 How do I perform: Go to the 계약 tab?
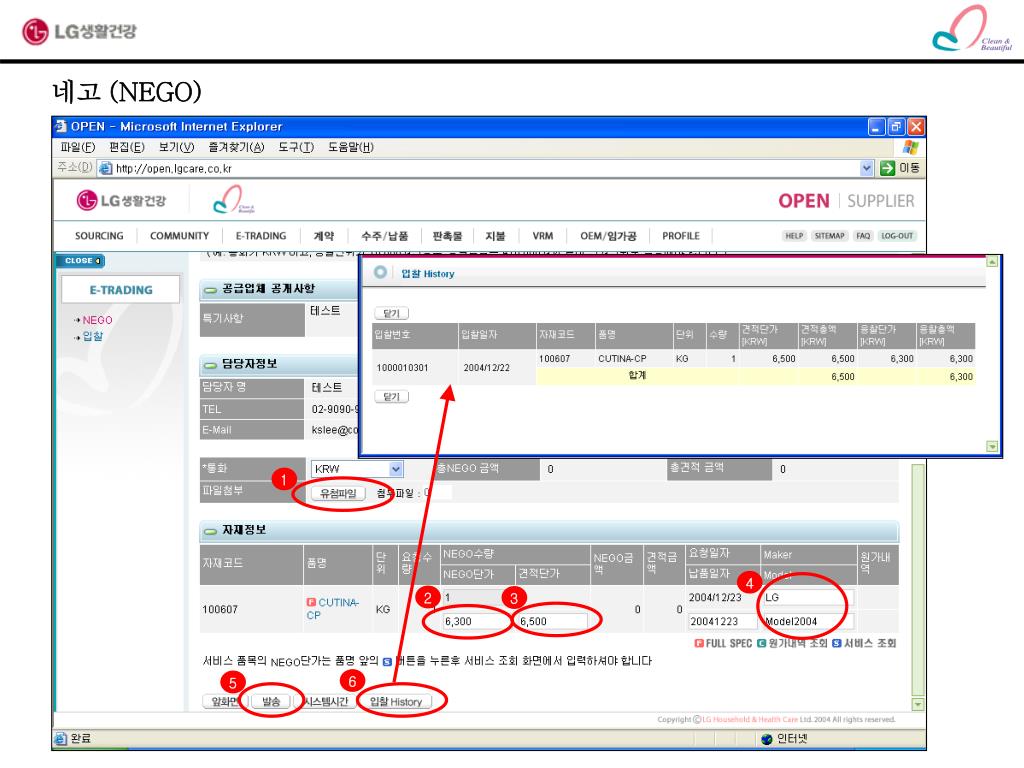pos(324,236)
